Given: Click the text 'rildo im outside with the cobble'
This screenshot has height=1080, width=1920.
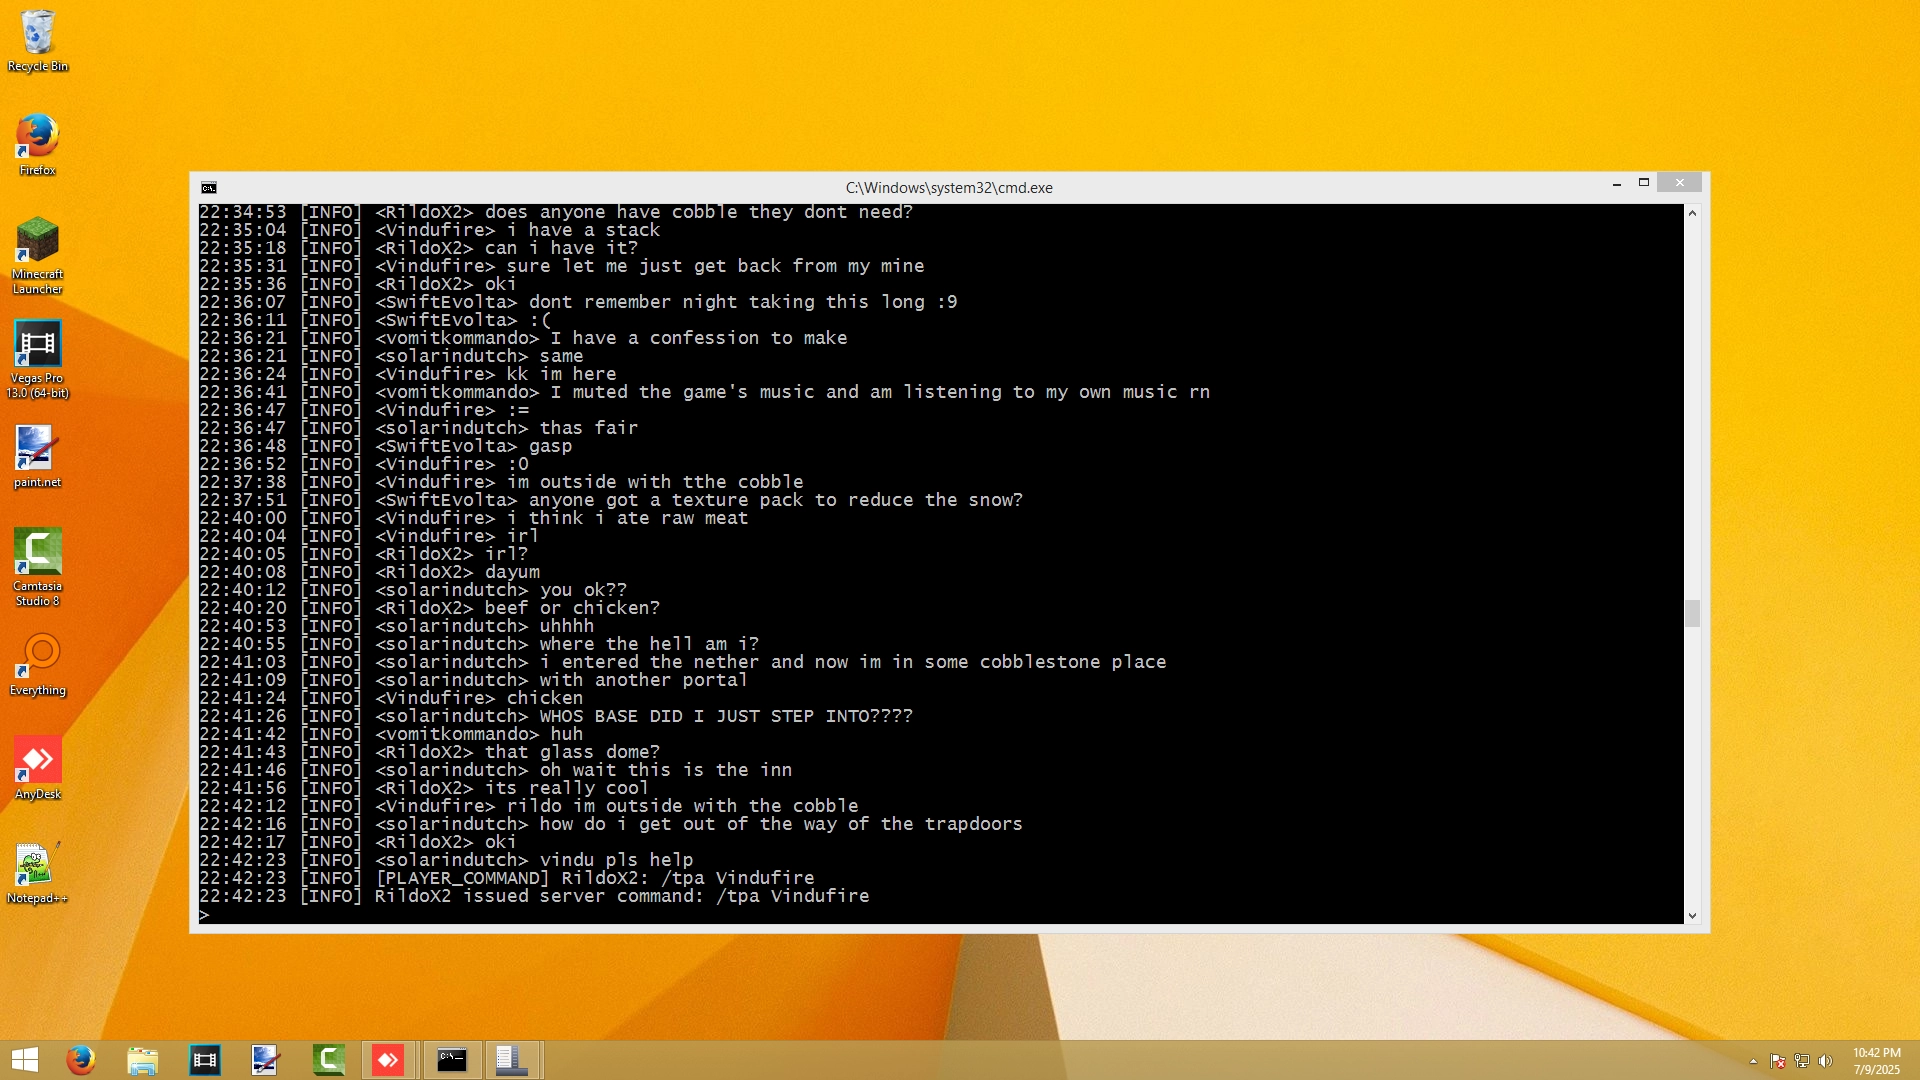Looking at the screenshot, I should click(x=682, y=806).
